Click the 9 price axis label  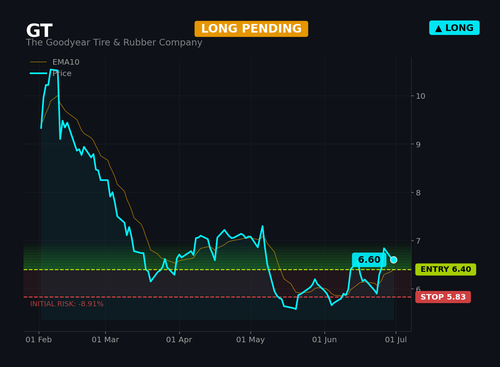point(418,144)
